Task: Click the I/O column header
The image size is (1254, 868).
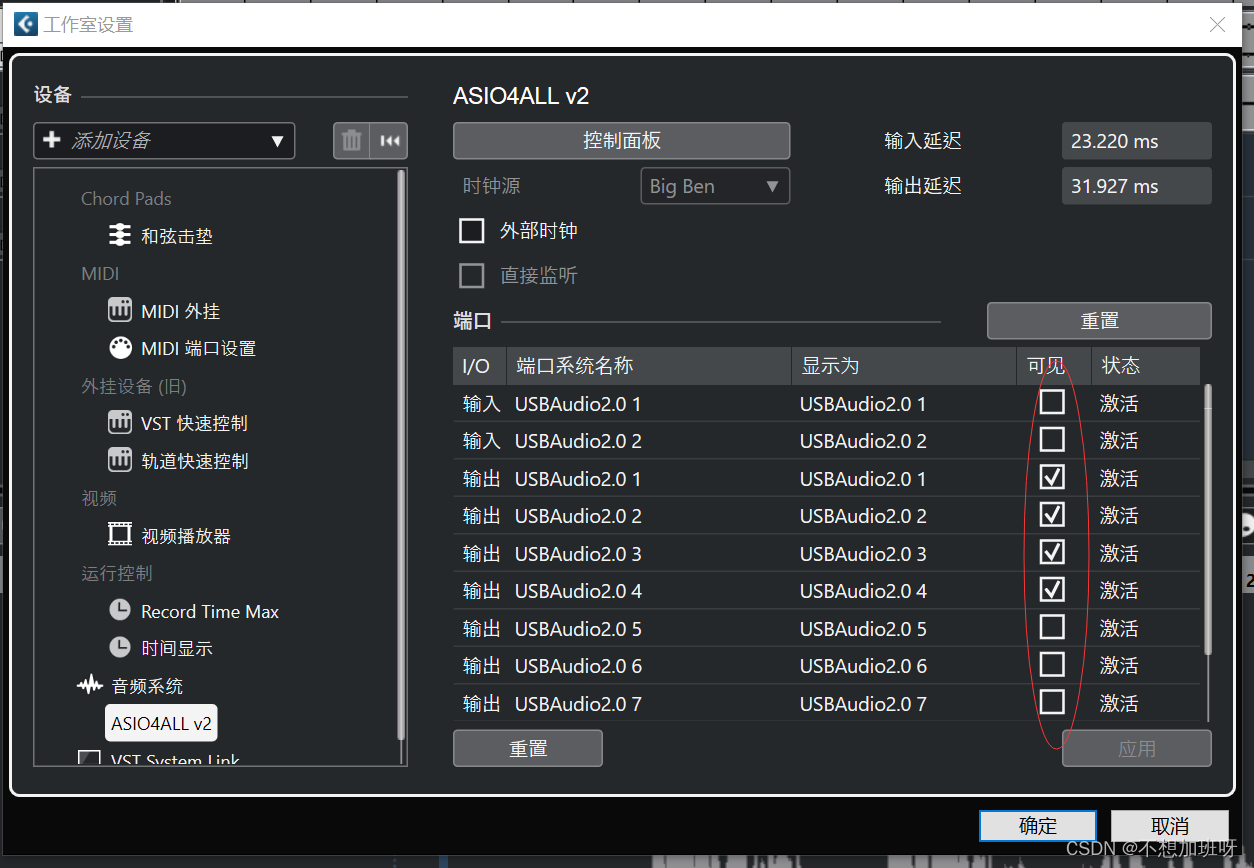Action: click(x=480, y=366)
